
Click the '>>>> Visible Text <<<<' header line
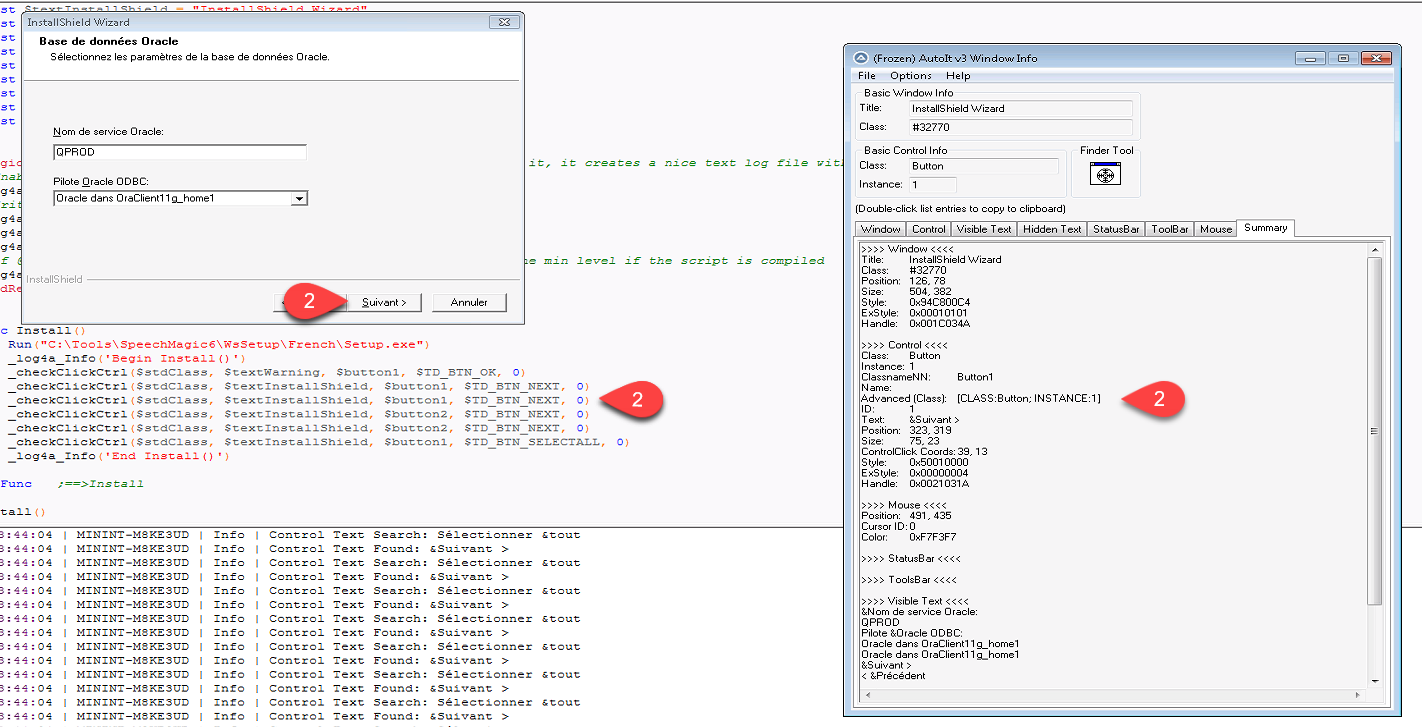tap(914, 601)
